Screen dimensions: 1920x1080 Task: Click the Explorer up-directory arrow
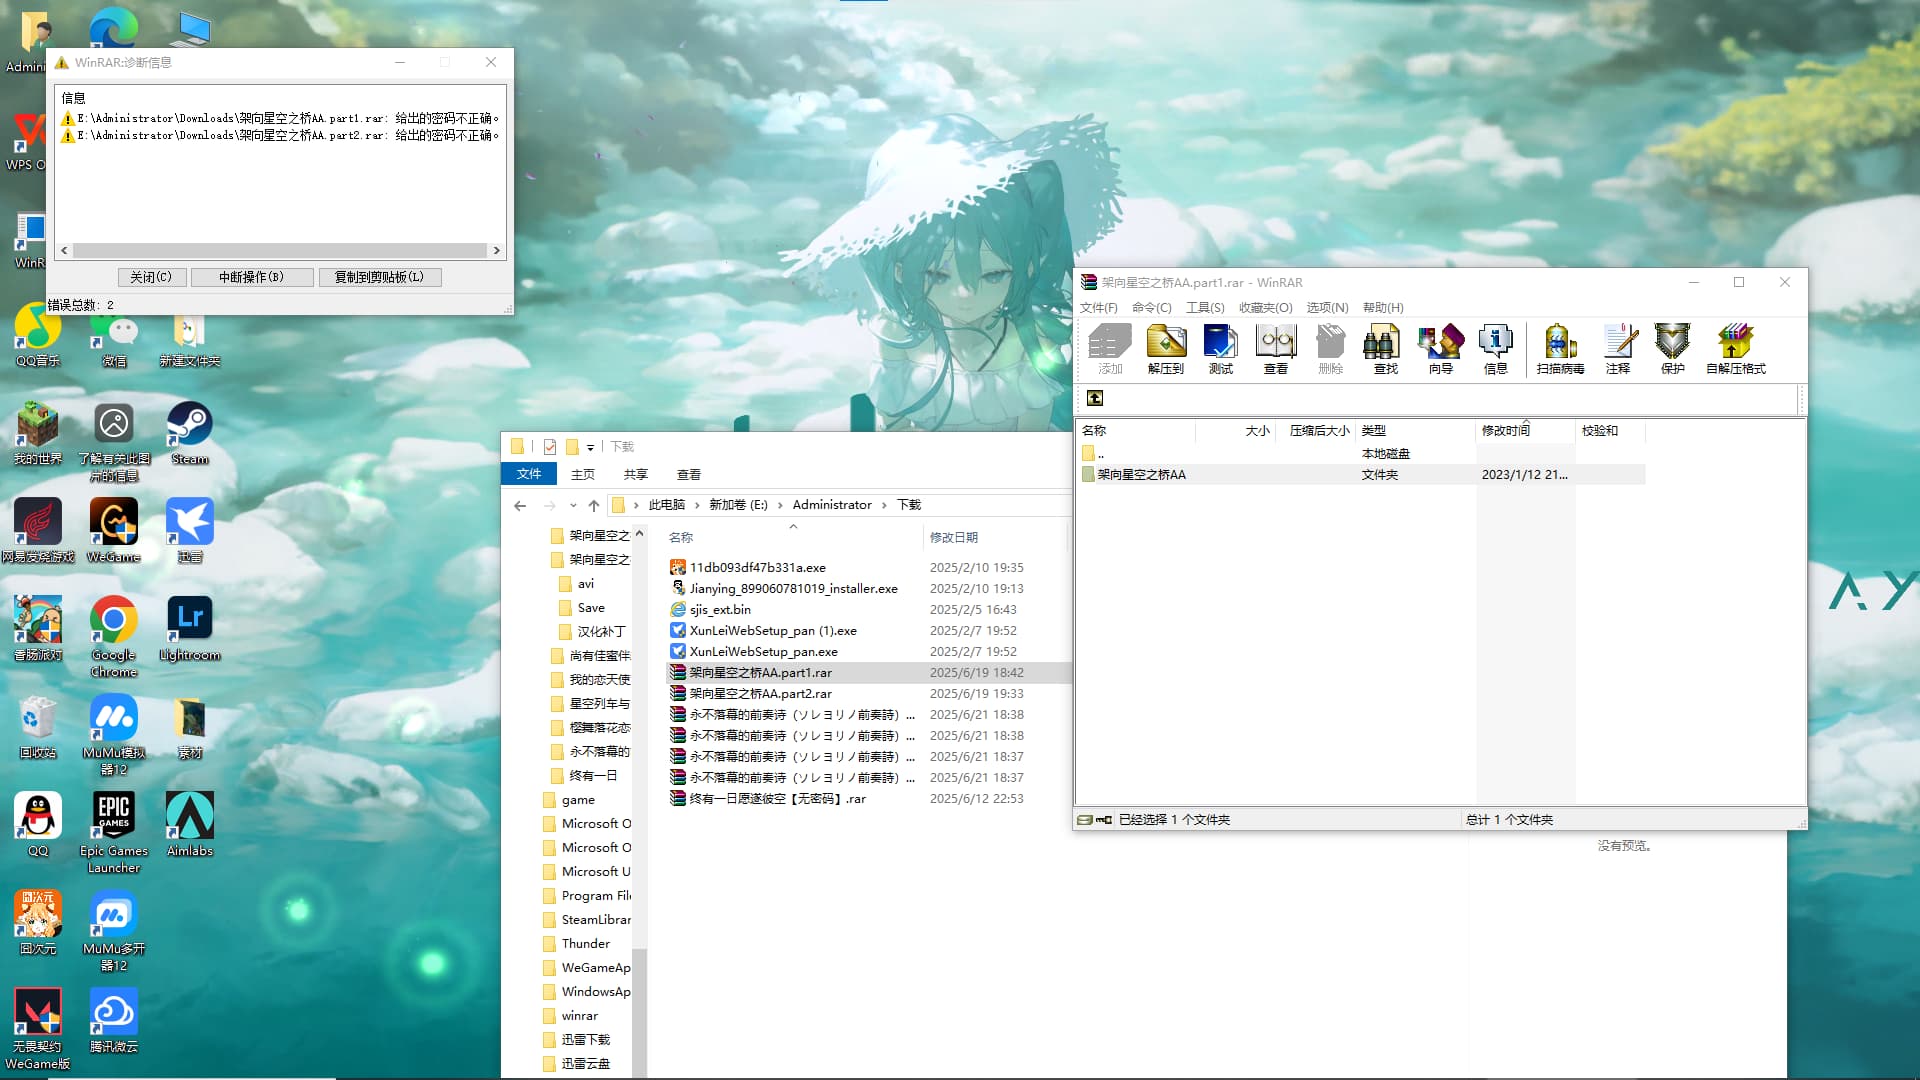[x=594, y=505]
